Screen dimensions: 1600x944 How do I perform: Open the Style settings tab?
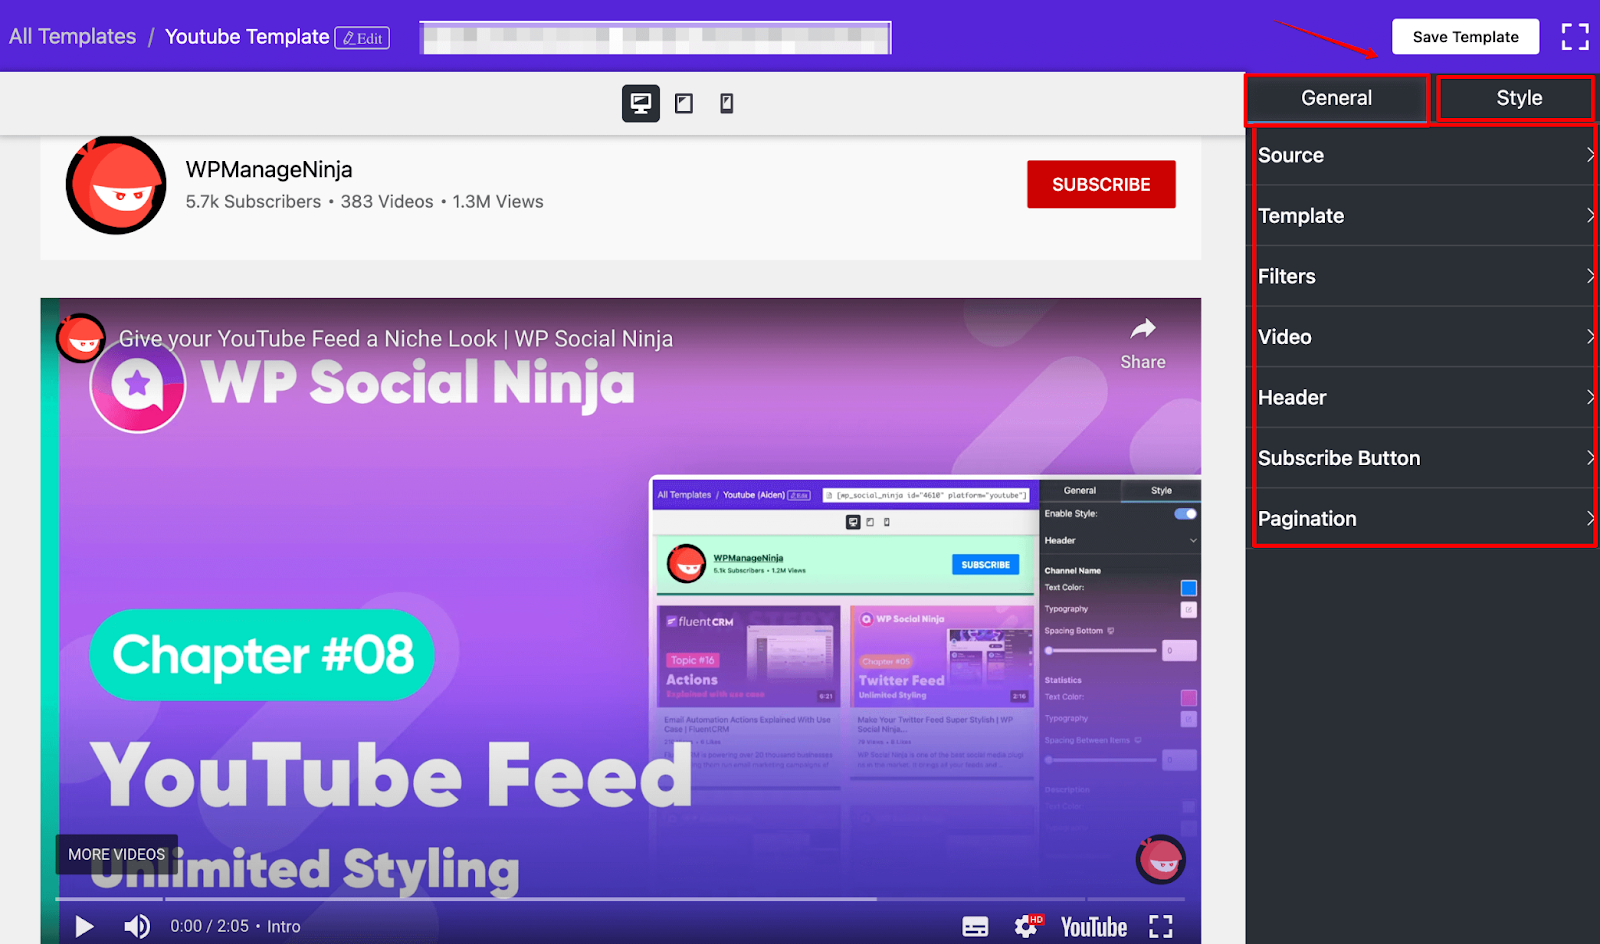(1518, 98)
